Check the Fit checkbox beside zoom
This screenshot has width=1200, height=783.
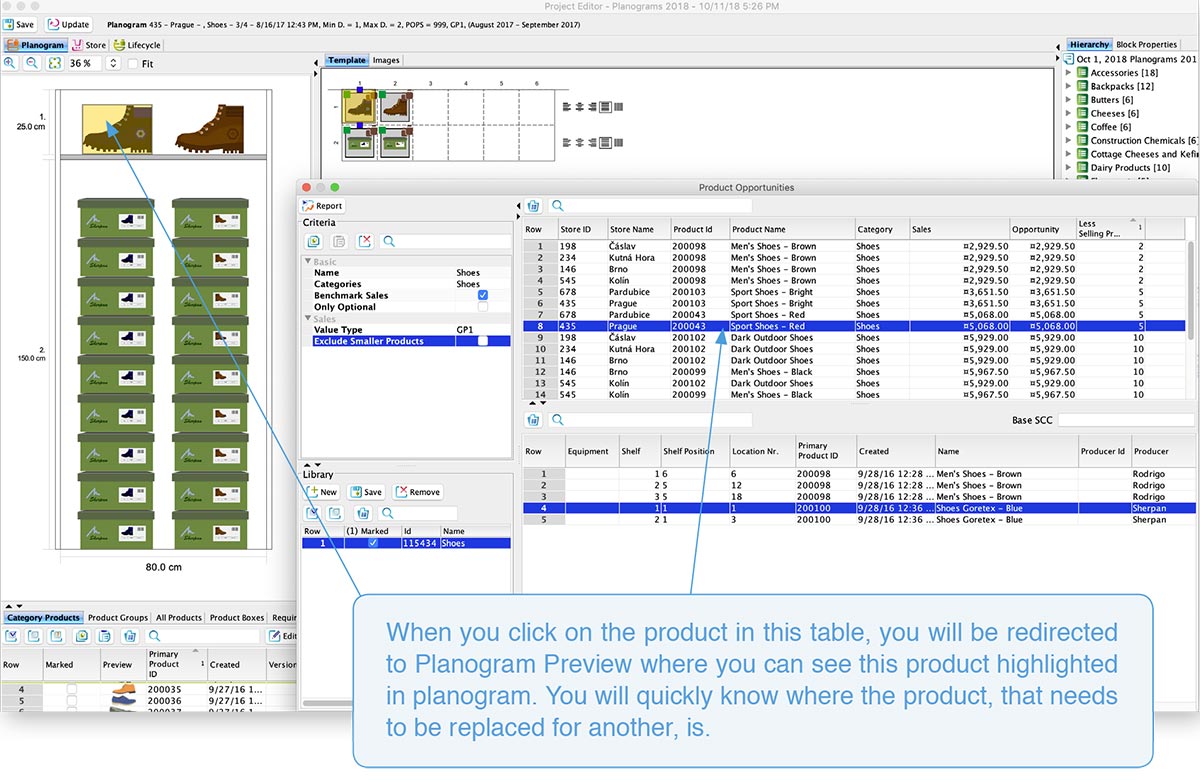[x=133, y=64]
